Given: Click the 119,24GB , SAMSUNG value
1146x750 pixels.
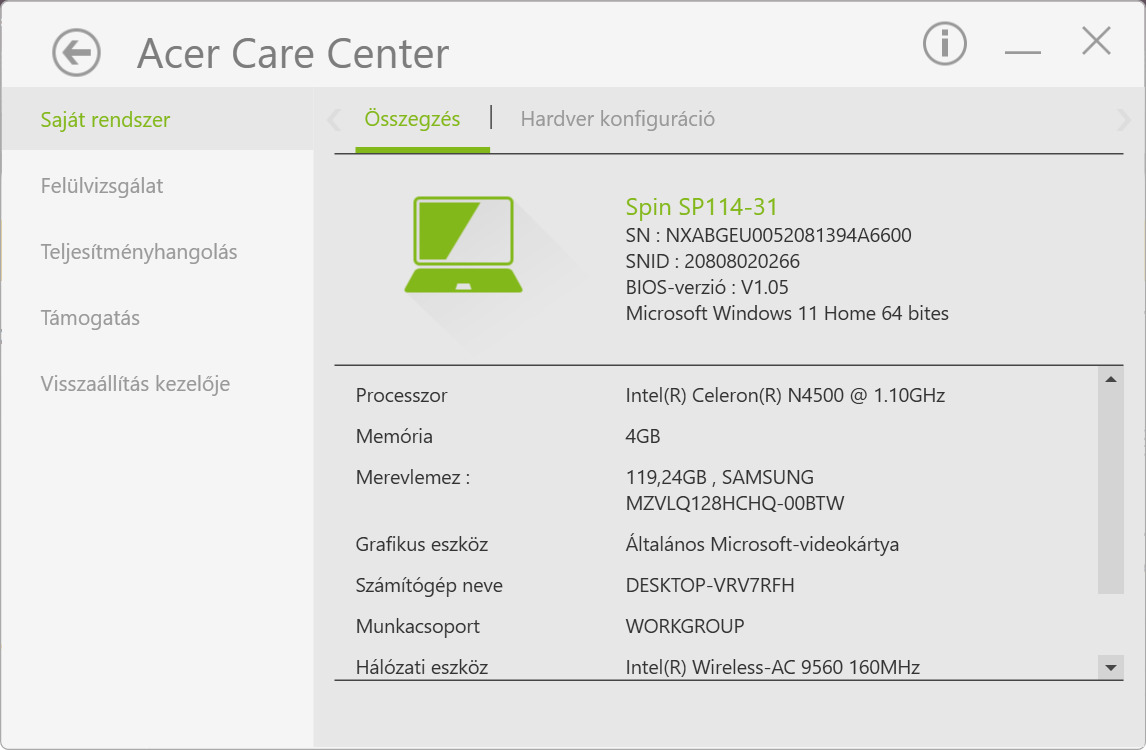Looking at the screenshot, I should pos(719,477).
